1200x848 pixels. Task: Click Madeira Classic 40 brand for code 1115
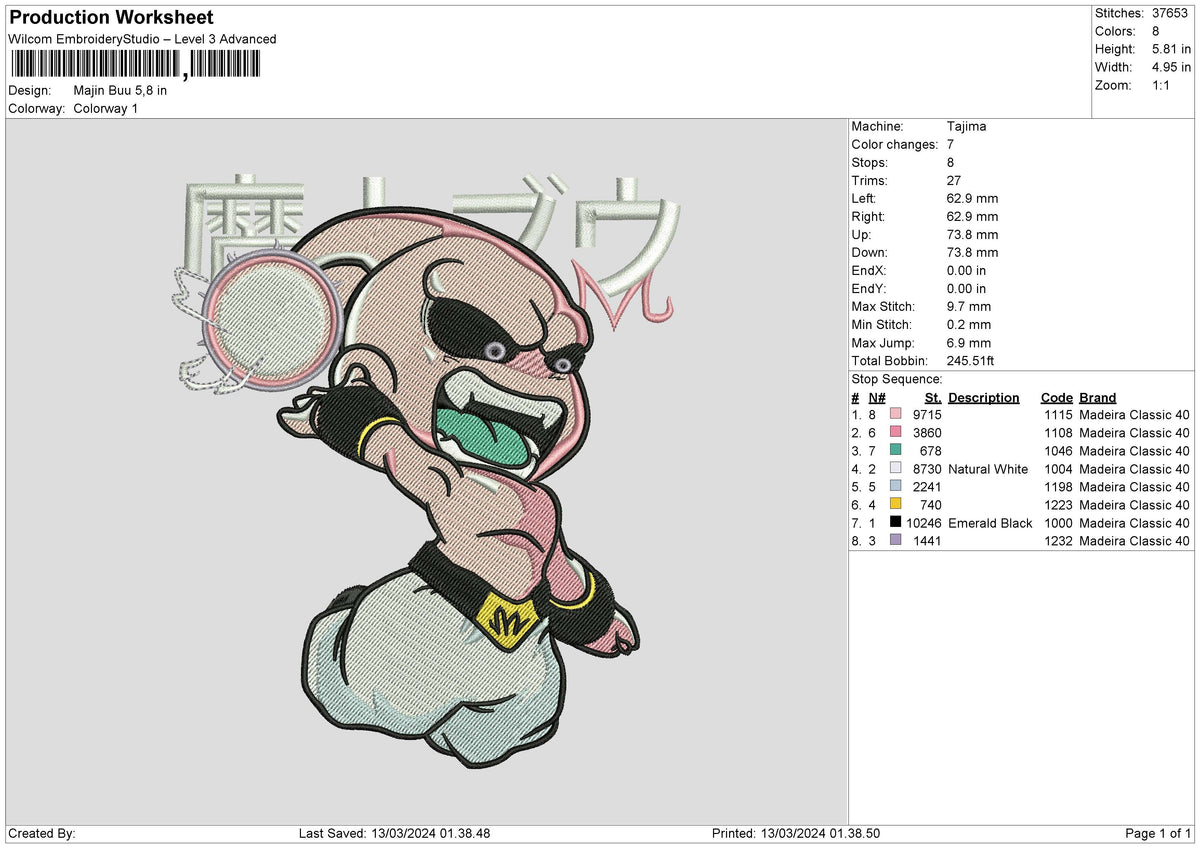click(1135, 415)
